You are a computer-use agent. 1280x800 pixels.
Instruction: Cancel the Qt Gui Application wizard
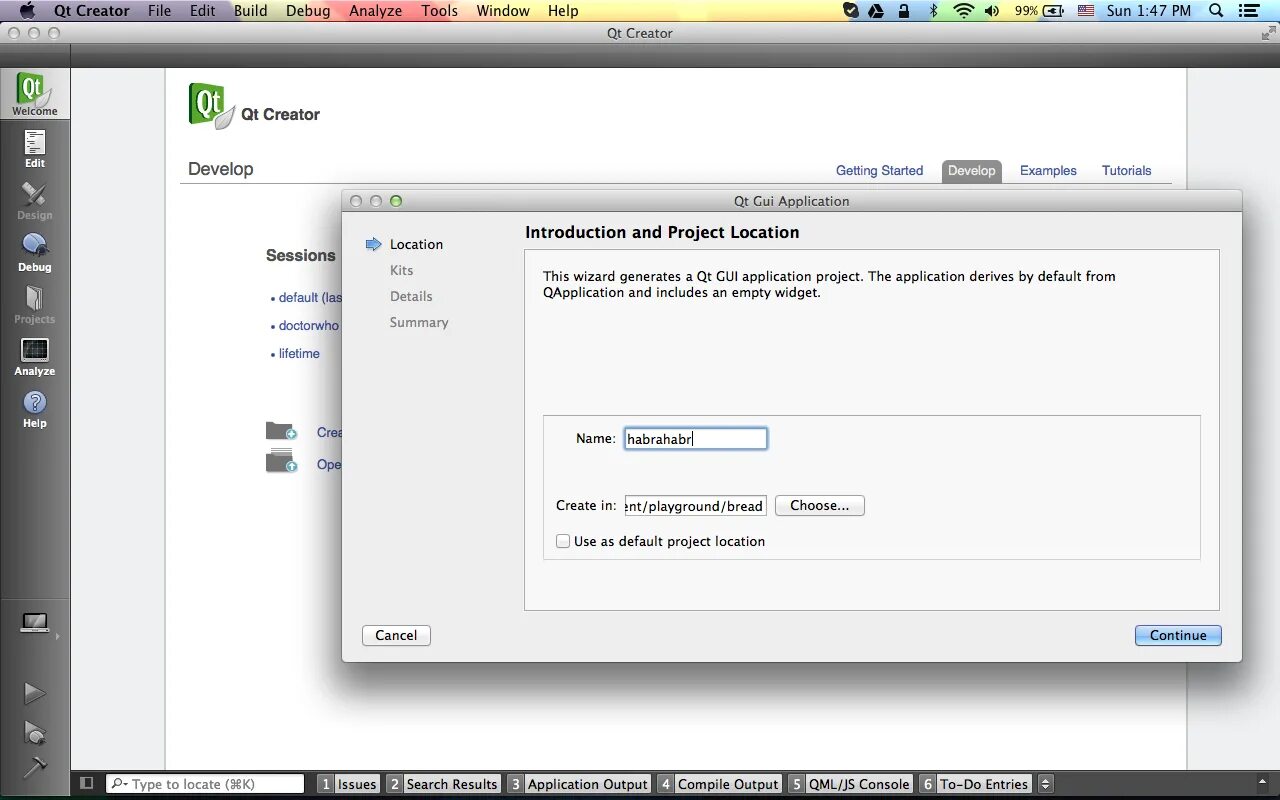click(396, 635)
